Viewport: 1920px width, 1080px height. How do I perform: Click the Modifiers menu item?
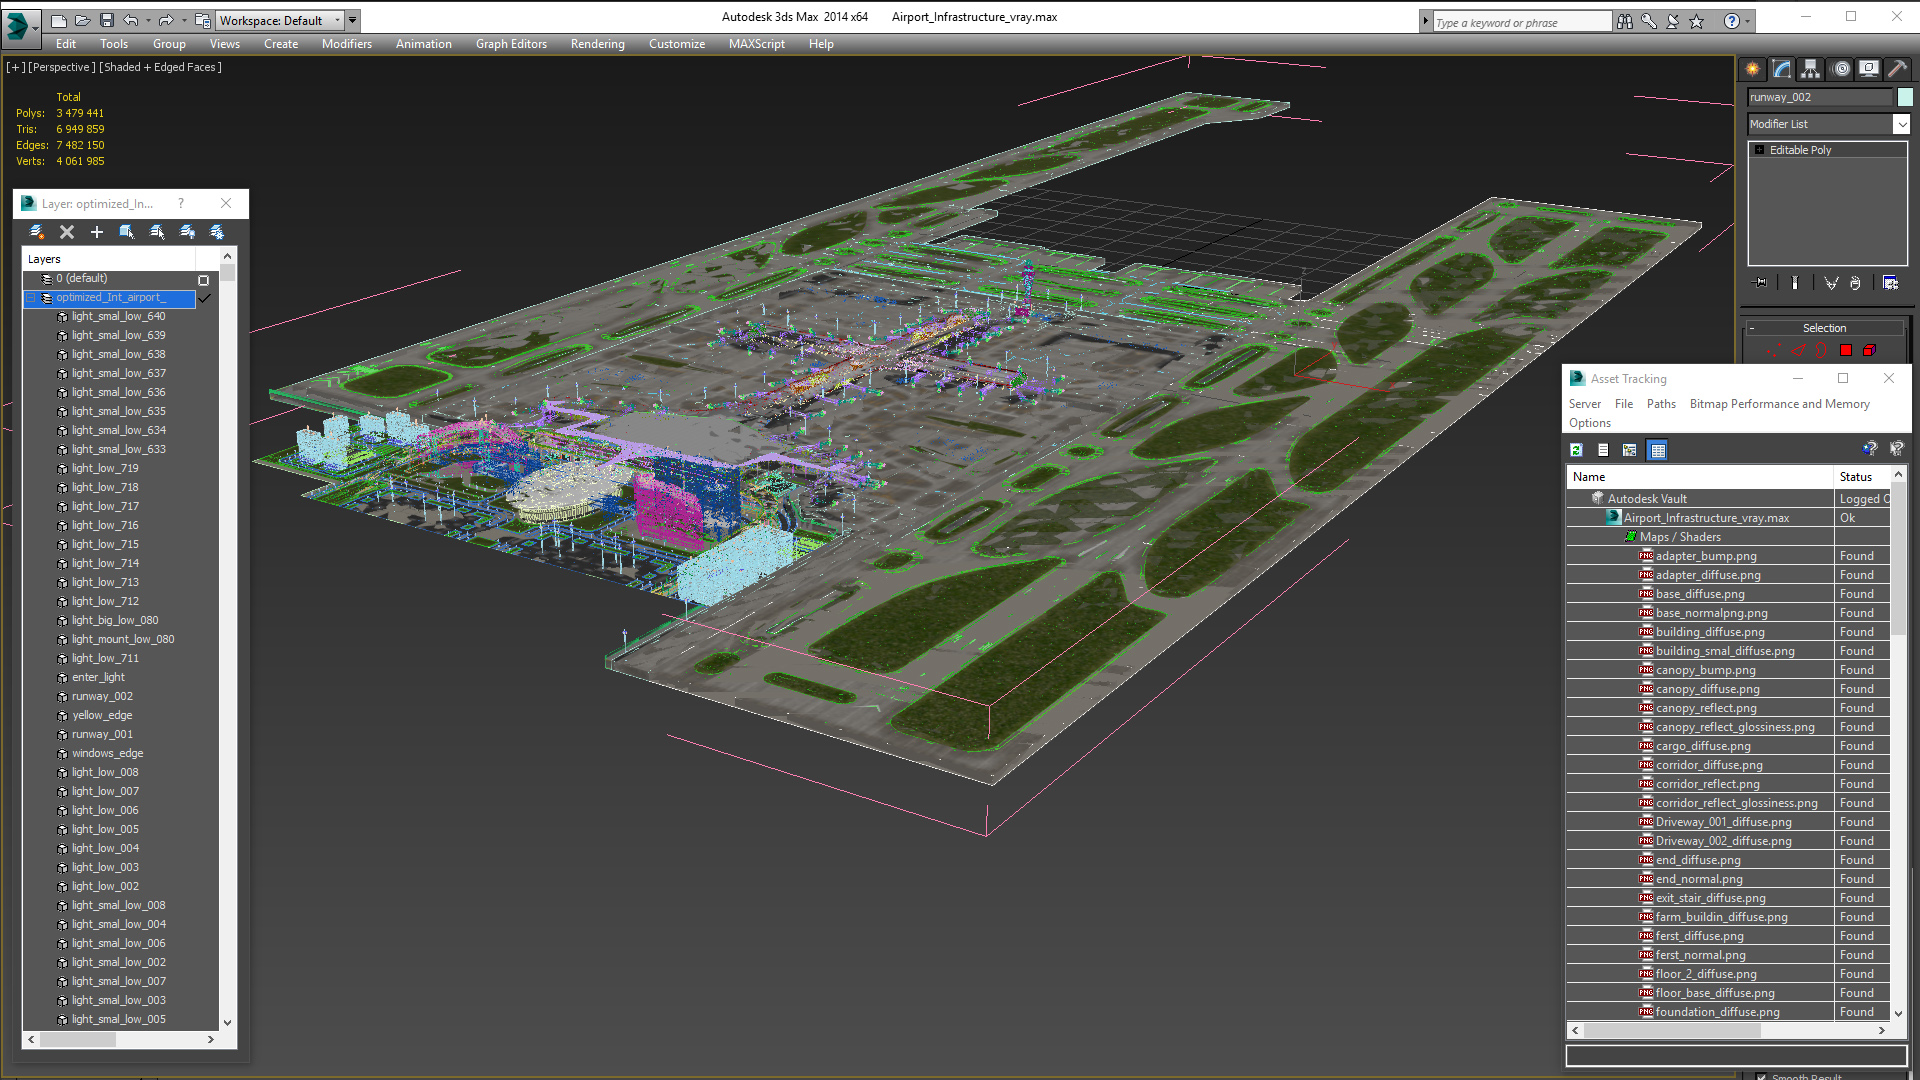point(345,44)
